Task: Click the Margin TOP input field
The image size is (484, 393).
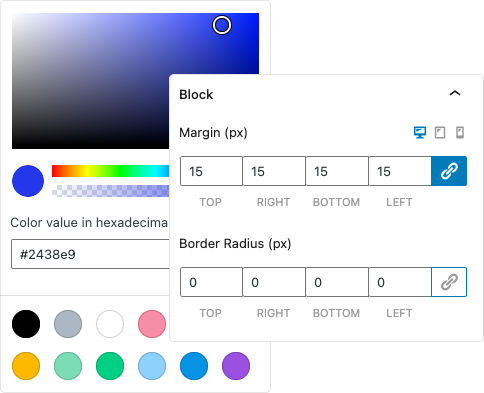Action: (211, 171)
